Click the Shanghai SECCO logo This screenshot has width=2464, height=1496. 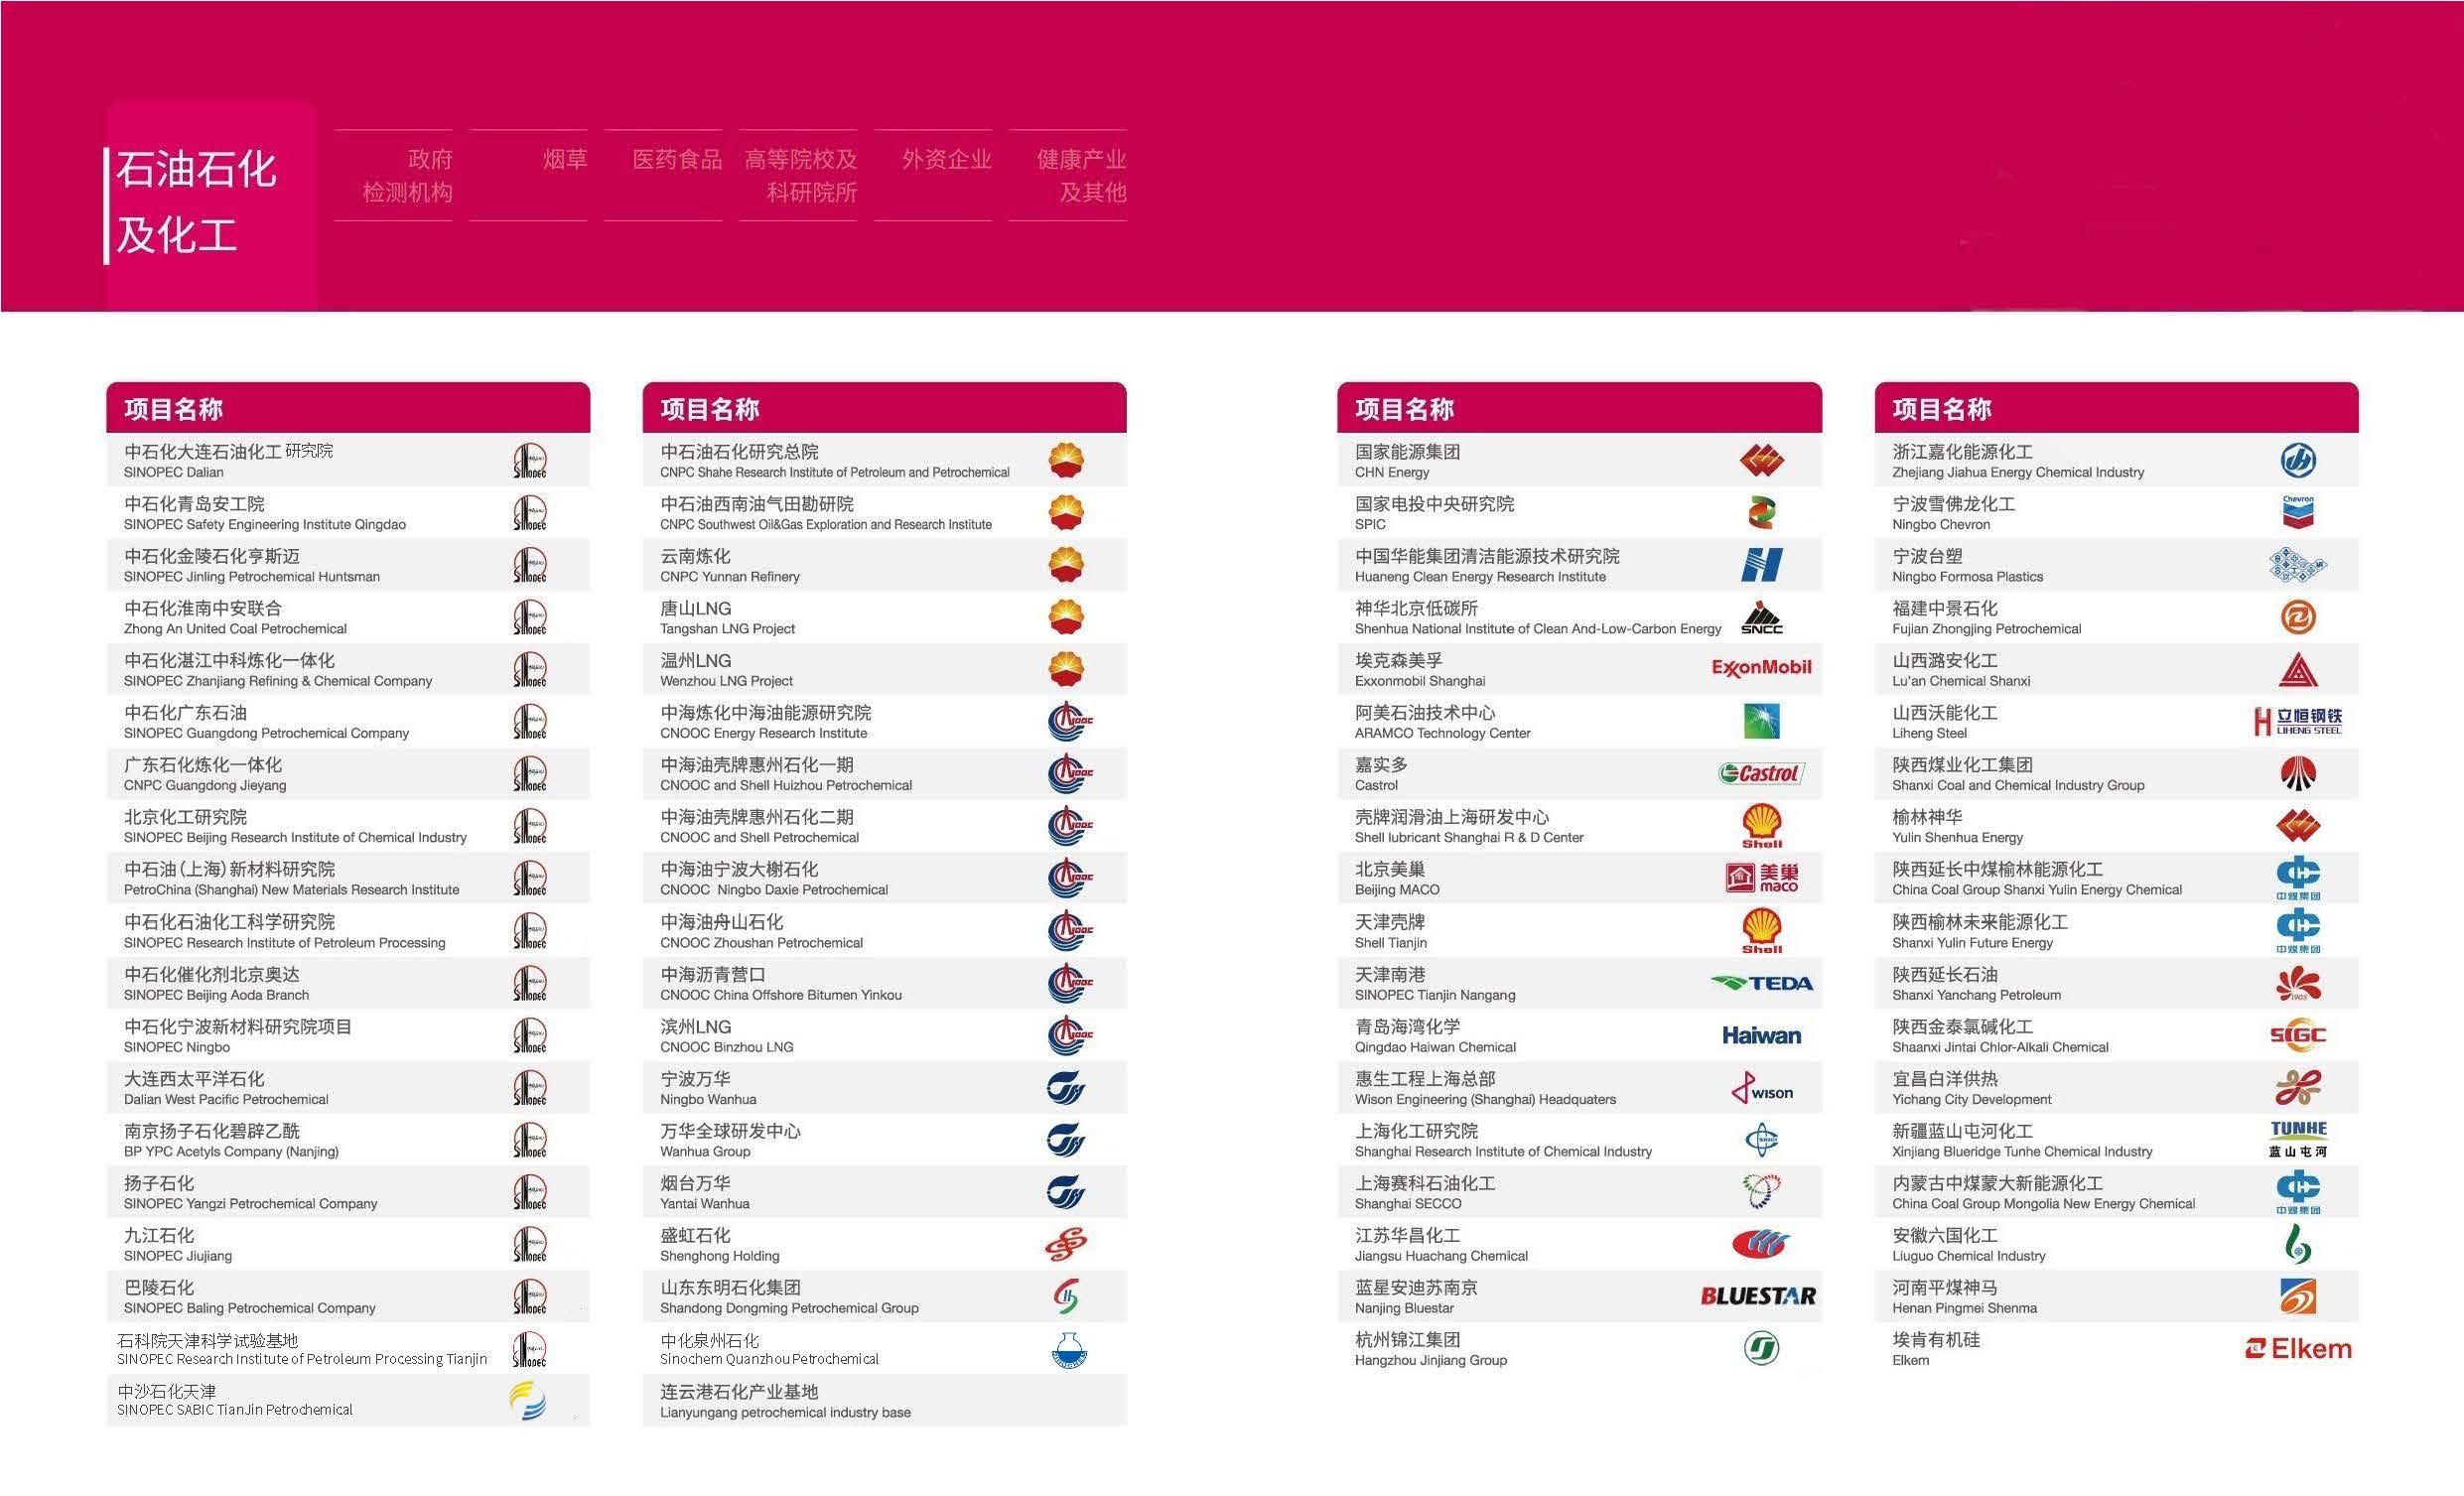tap(1761, 1192)
